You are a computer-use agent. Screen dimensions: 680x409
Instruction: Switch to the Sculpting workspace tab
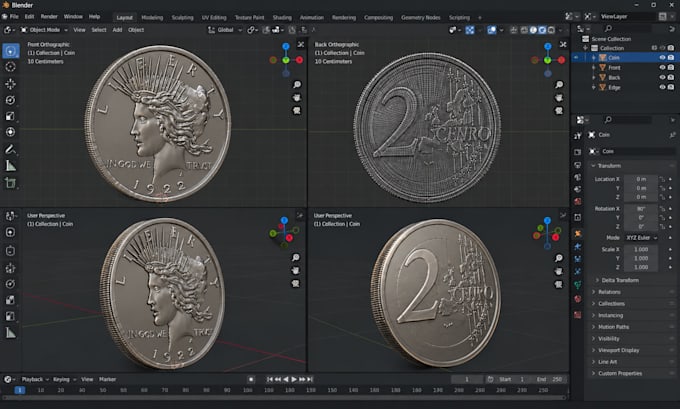(x=182, y=17)
